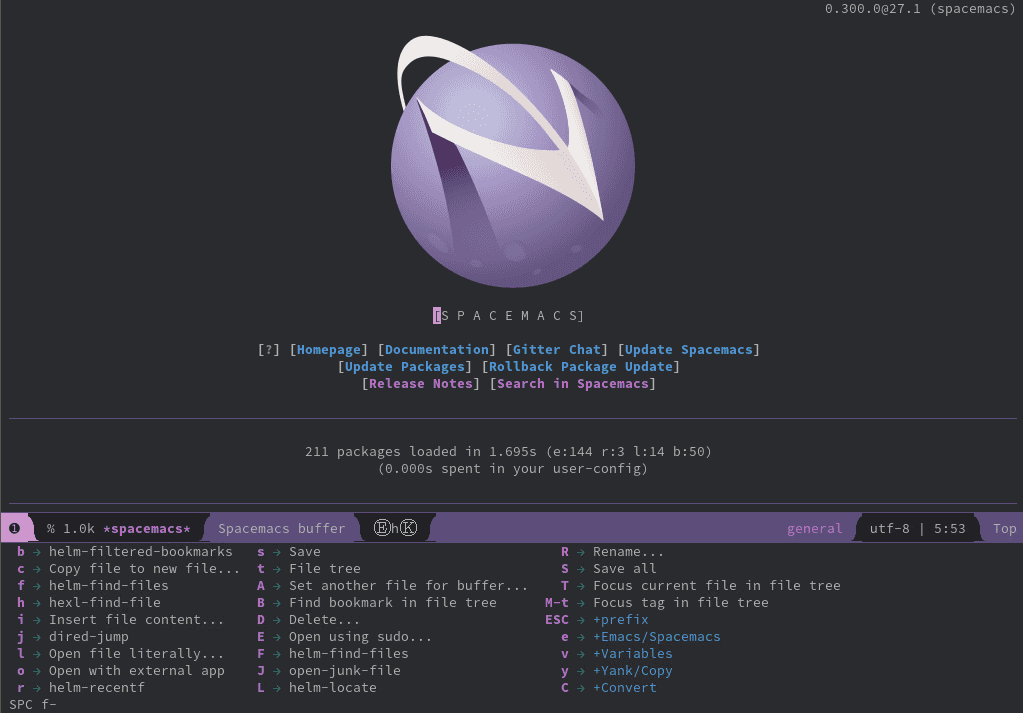Click the Update Spacemacs button
This screenshot has height=713, width=1023.
click(x=688, y=350)
